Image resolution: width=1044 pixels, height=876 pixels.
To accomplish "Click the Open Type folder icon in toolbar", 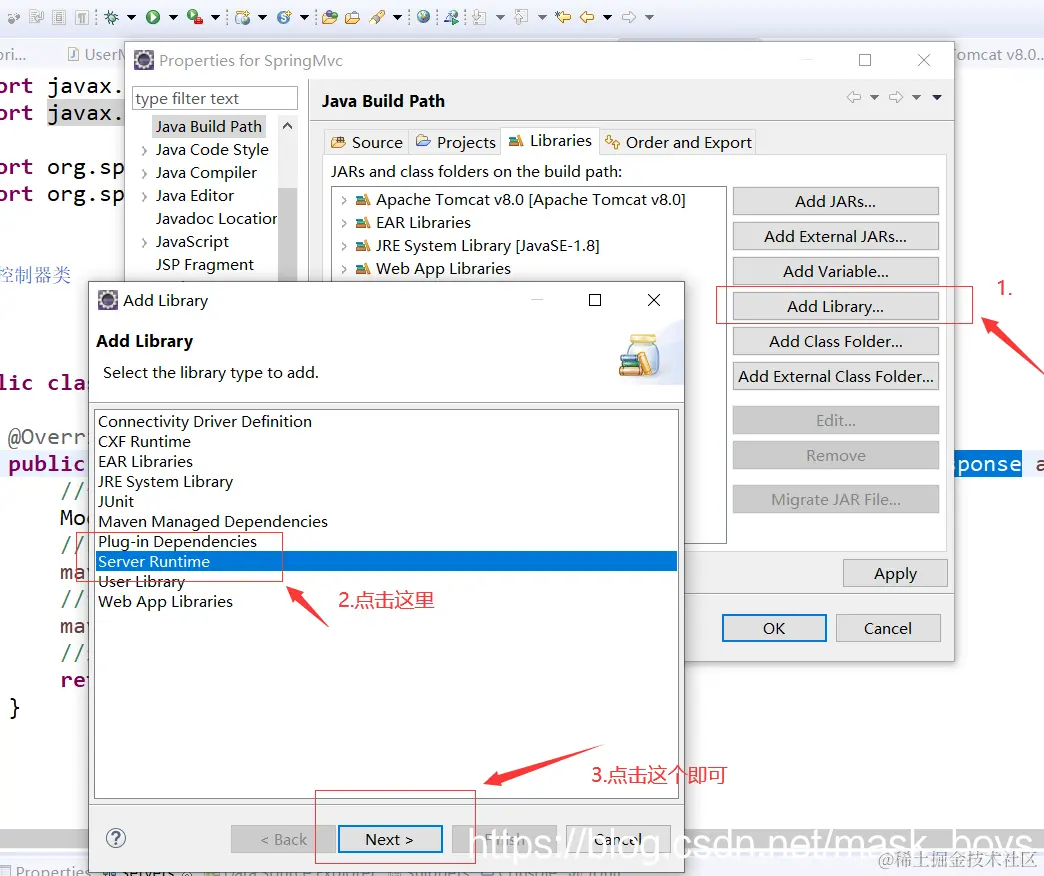I will (x=330, y=17).
